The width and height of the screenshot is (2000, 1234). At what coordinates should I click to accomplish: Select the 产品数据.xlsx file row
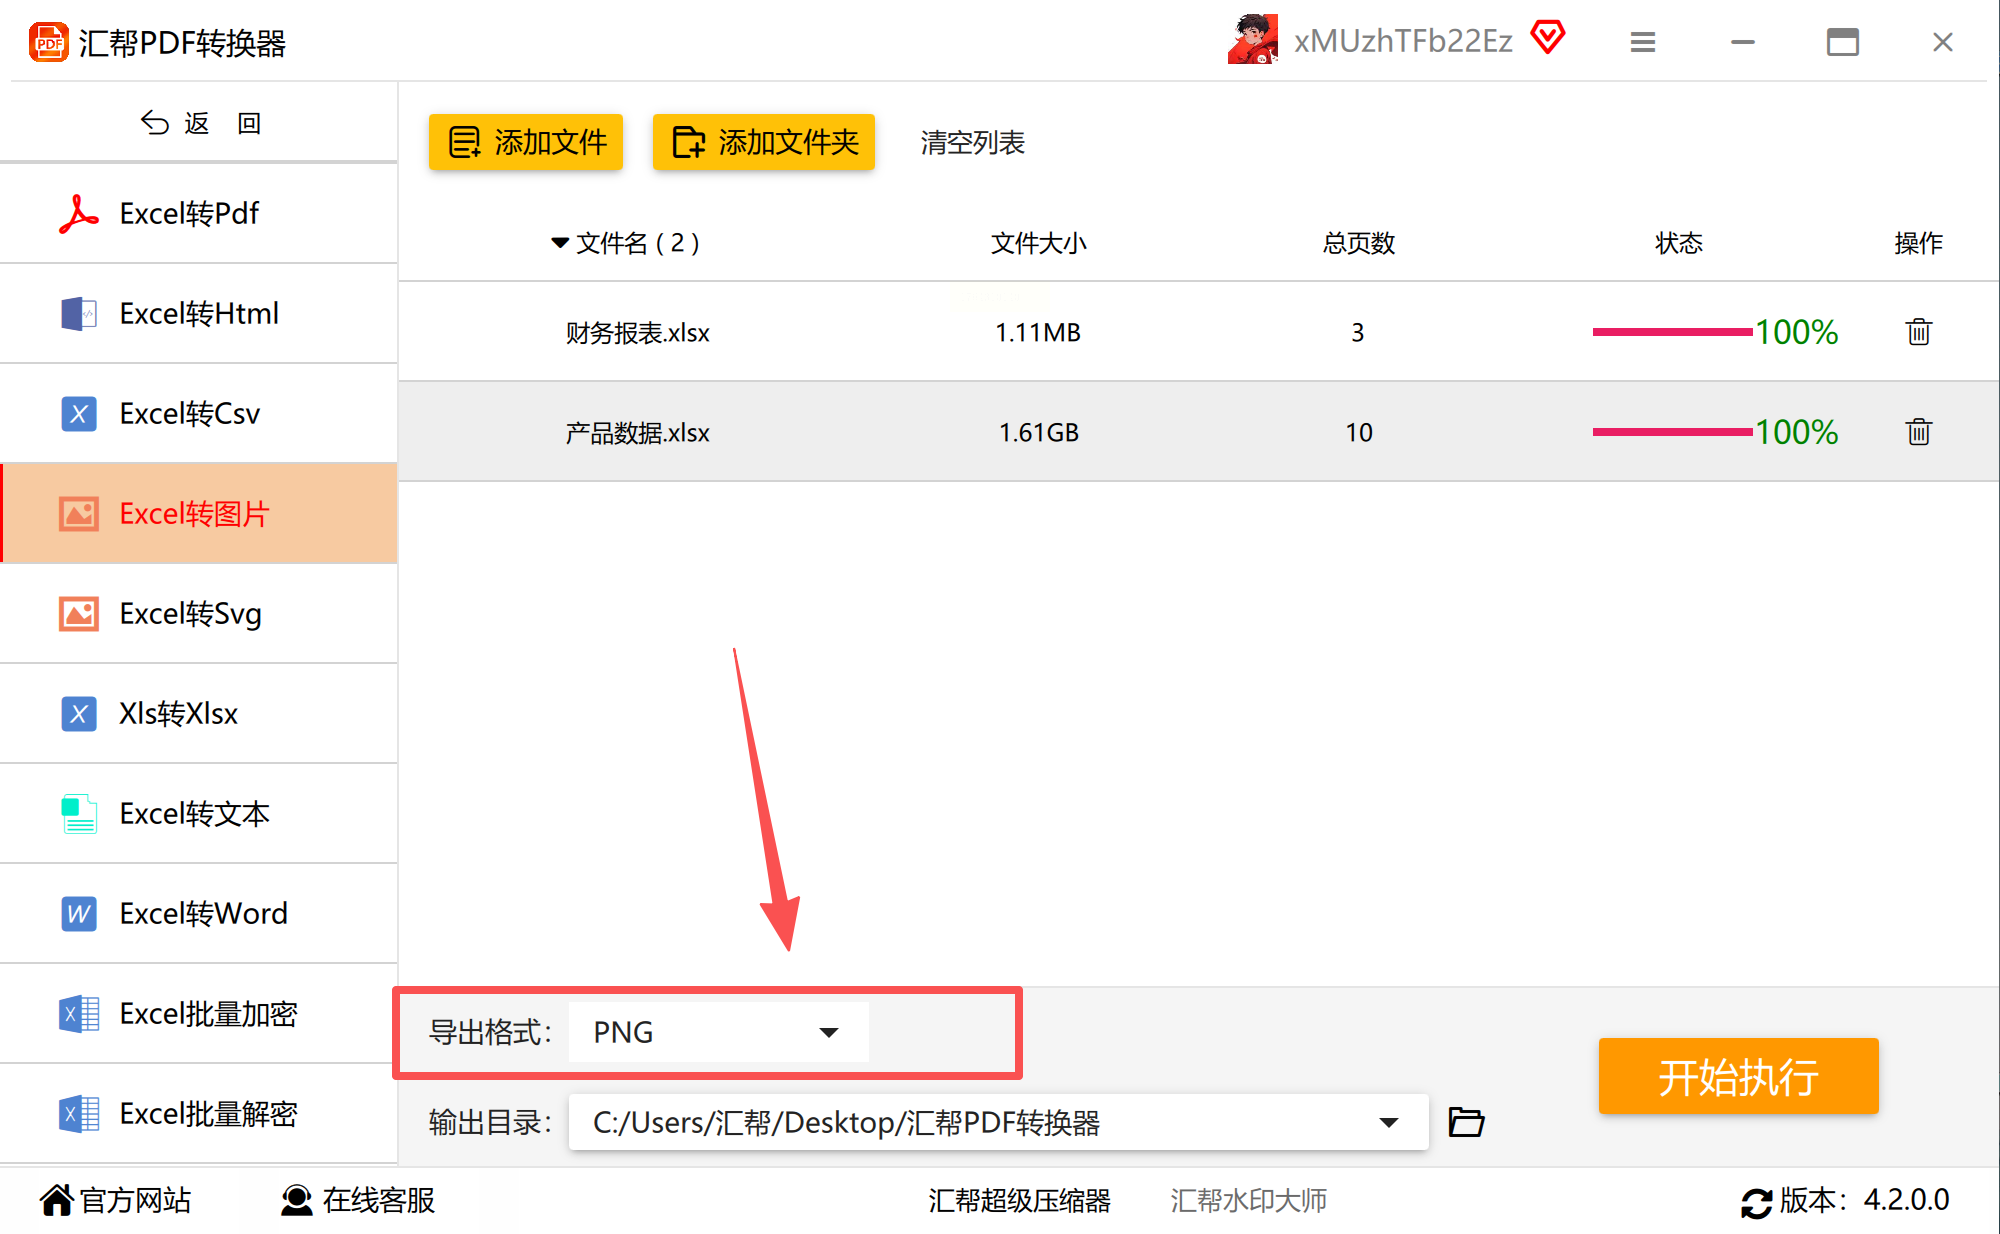(638, 433)
